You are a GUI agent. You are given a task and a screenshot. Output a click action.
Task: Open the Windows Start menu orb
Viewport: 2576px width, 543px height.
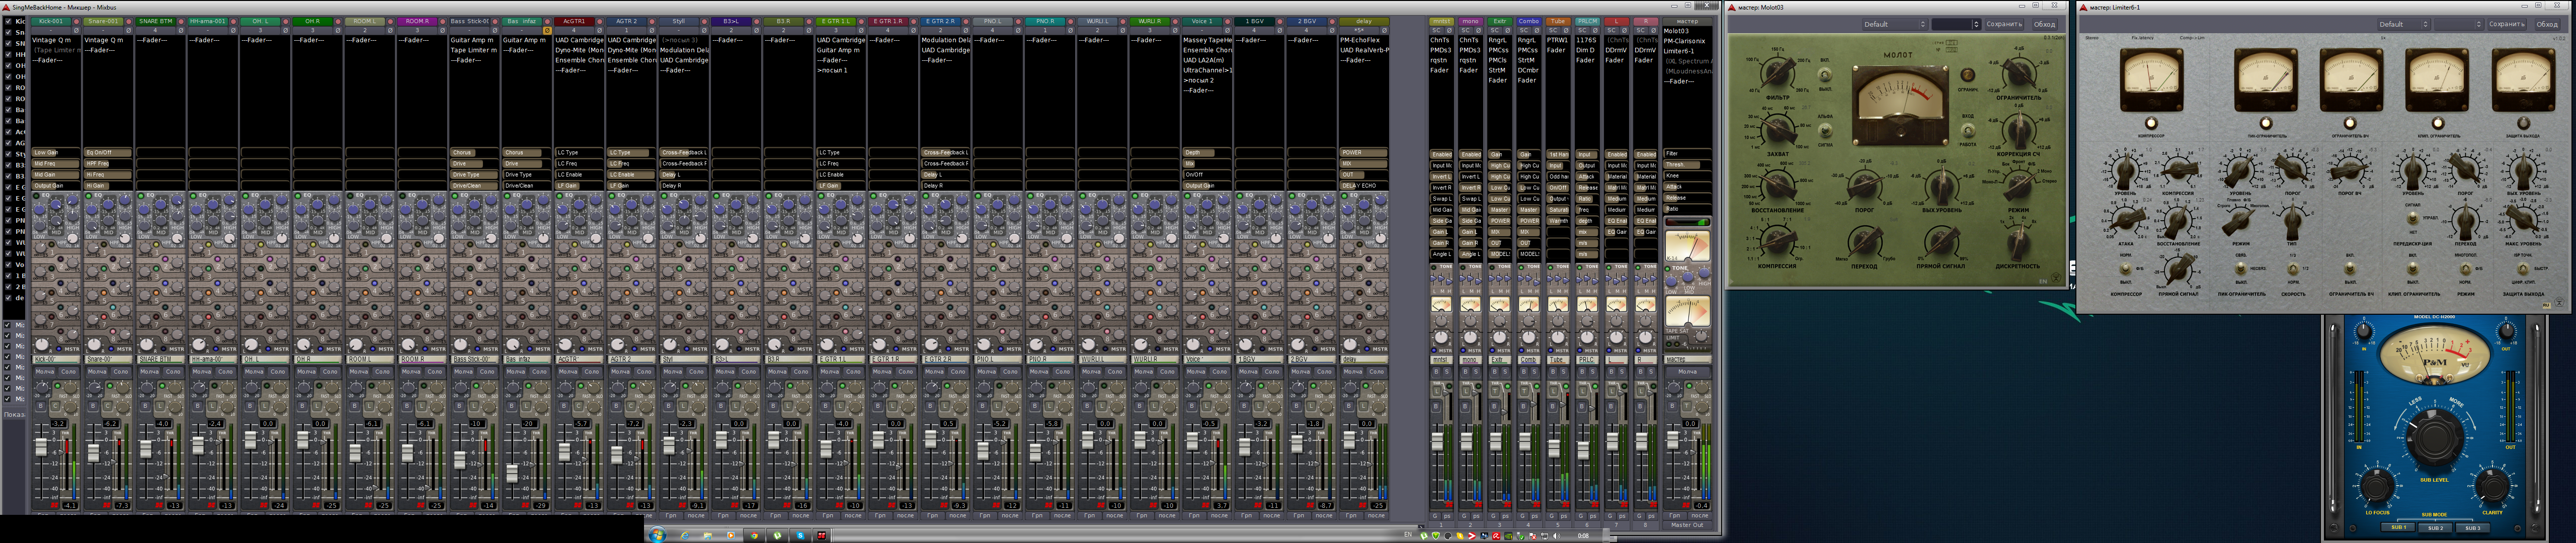(657, 535)
